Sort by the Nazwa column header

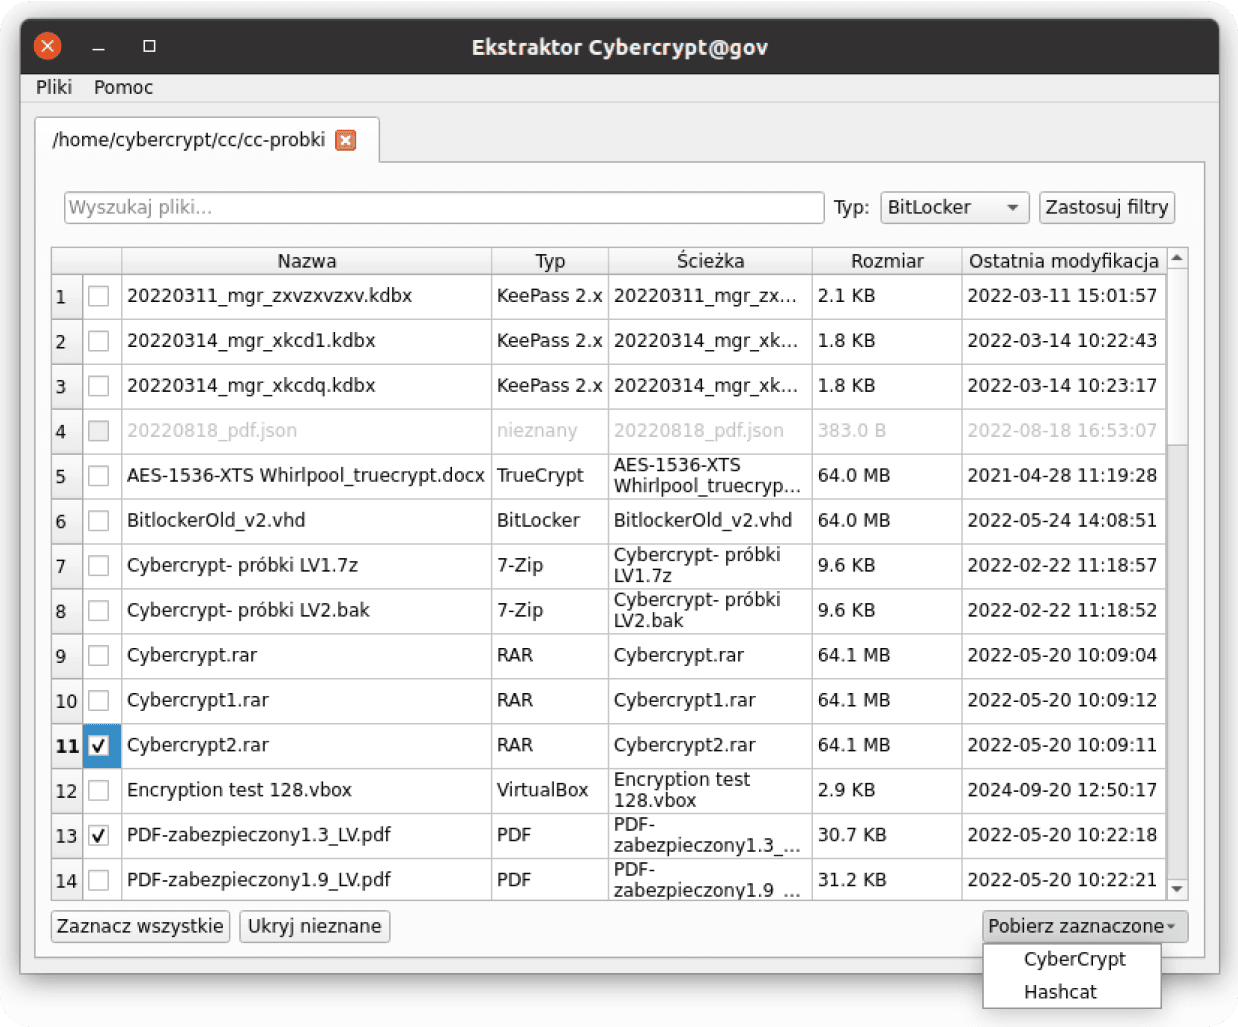pos(306,261)
